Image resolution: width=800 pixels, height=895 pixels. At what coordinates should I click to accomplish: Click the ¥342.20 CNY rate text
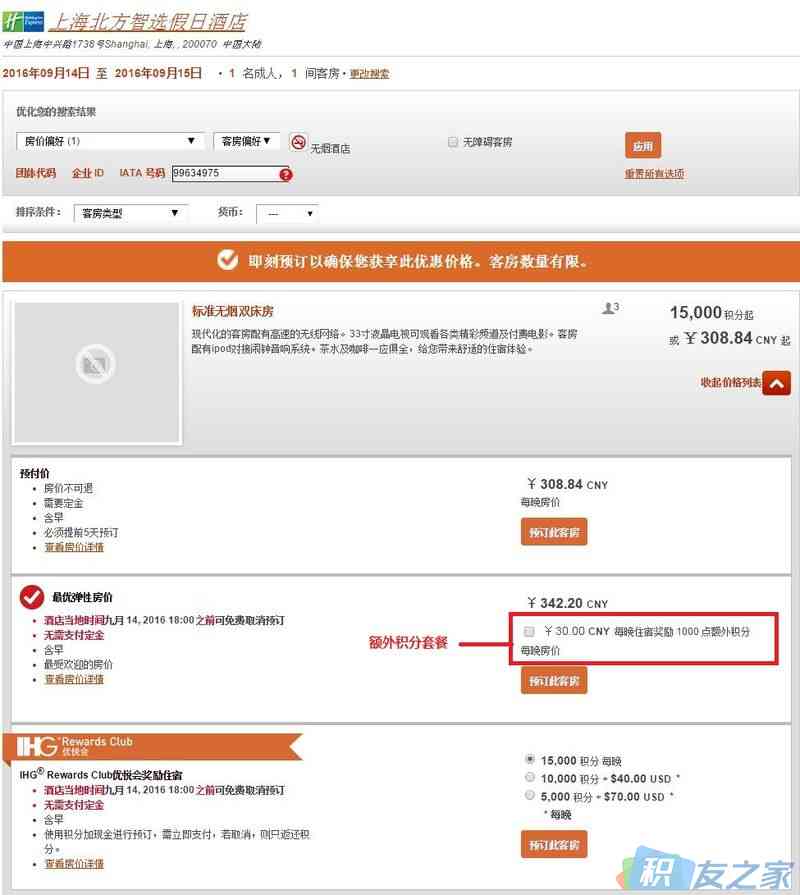[x=568, y=603]
